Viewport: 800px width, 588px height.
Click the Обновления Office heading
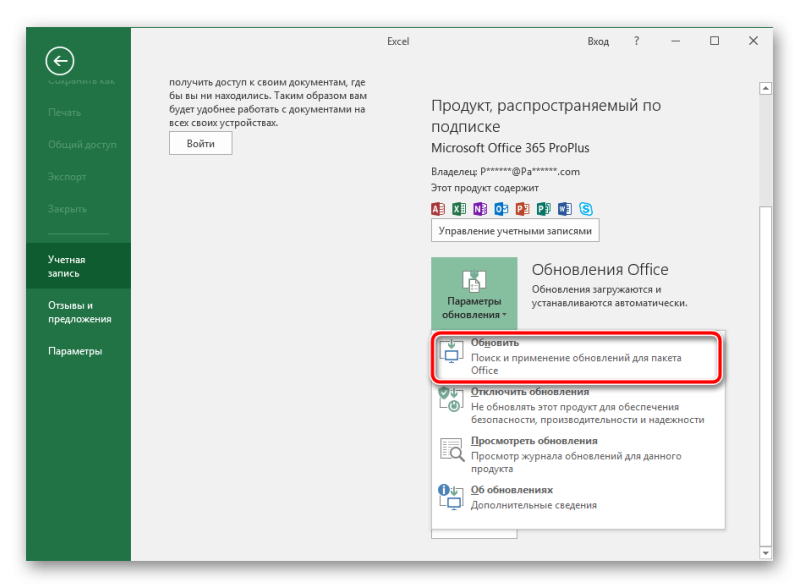[600, 270]
